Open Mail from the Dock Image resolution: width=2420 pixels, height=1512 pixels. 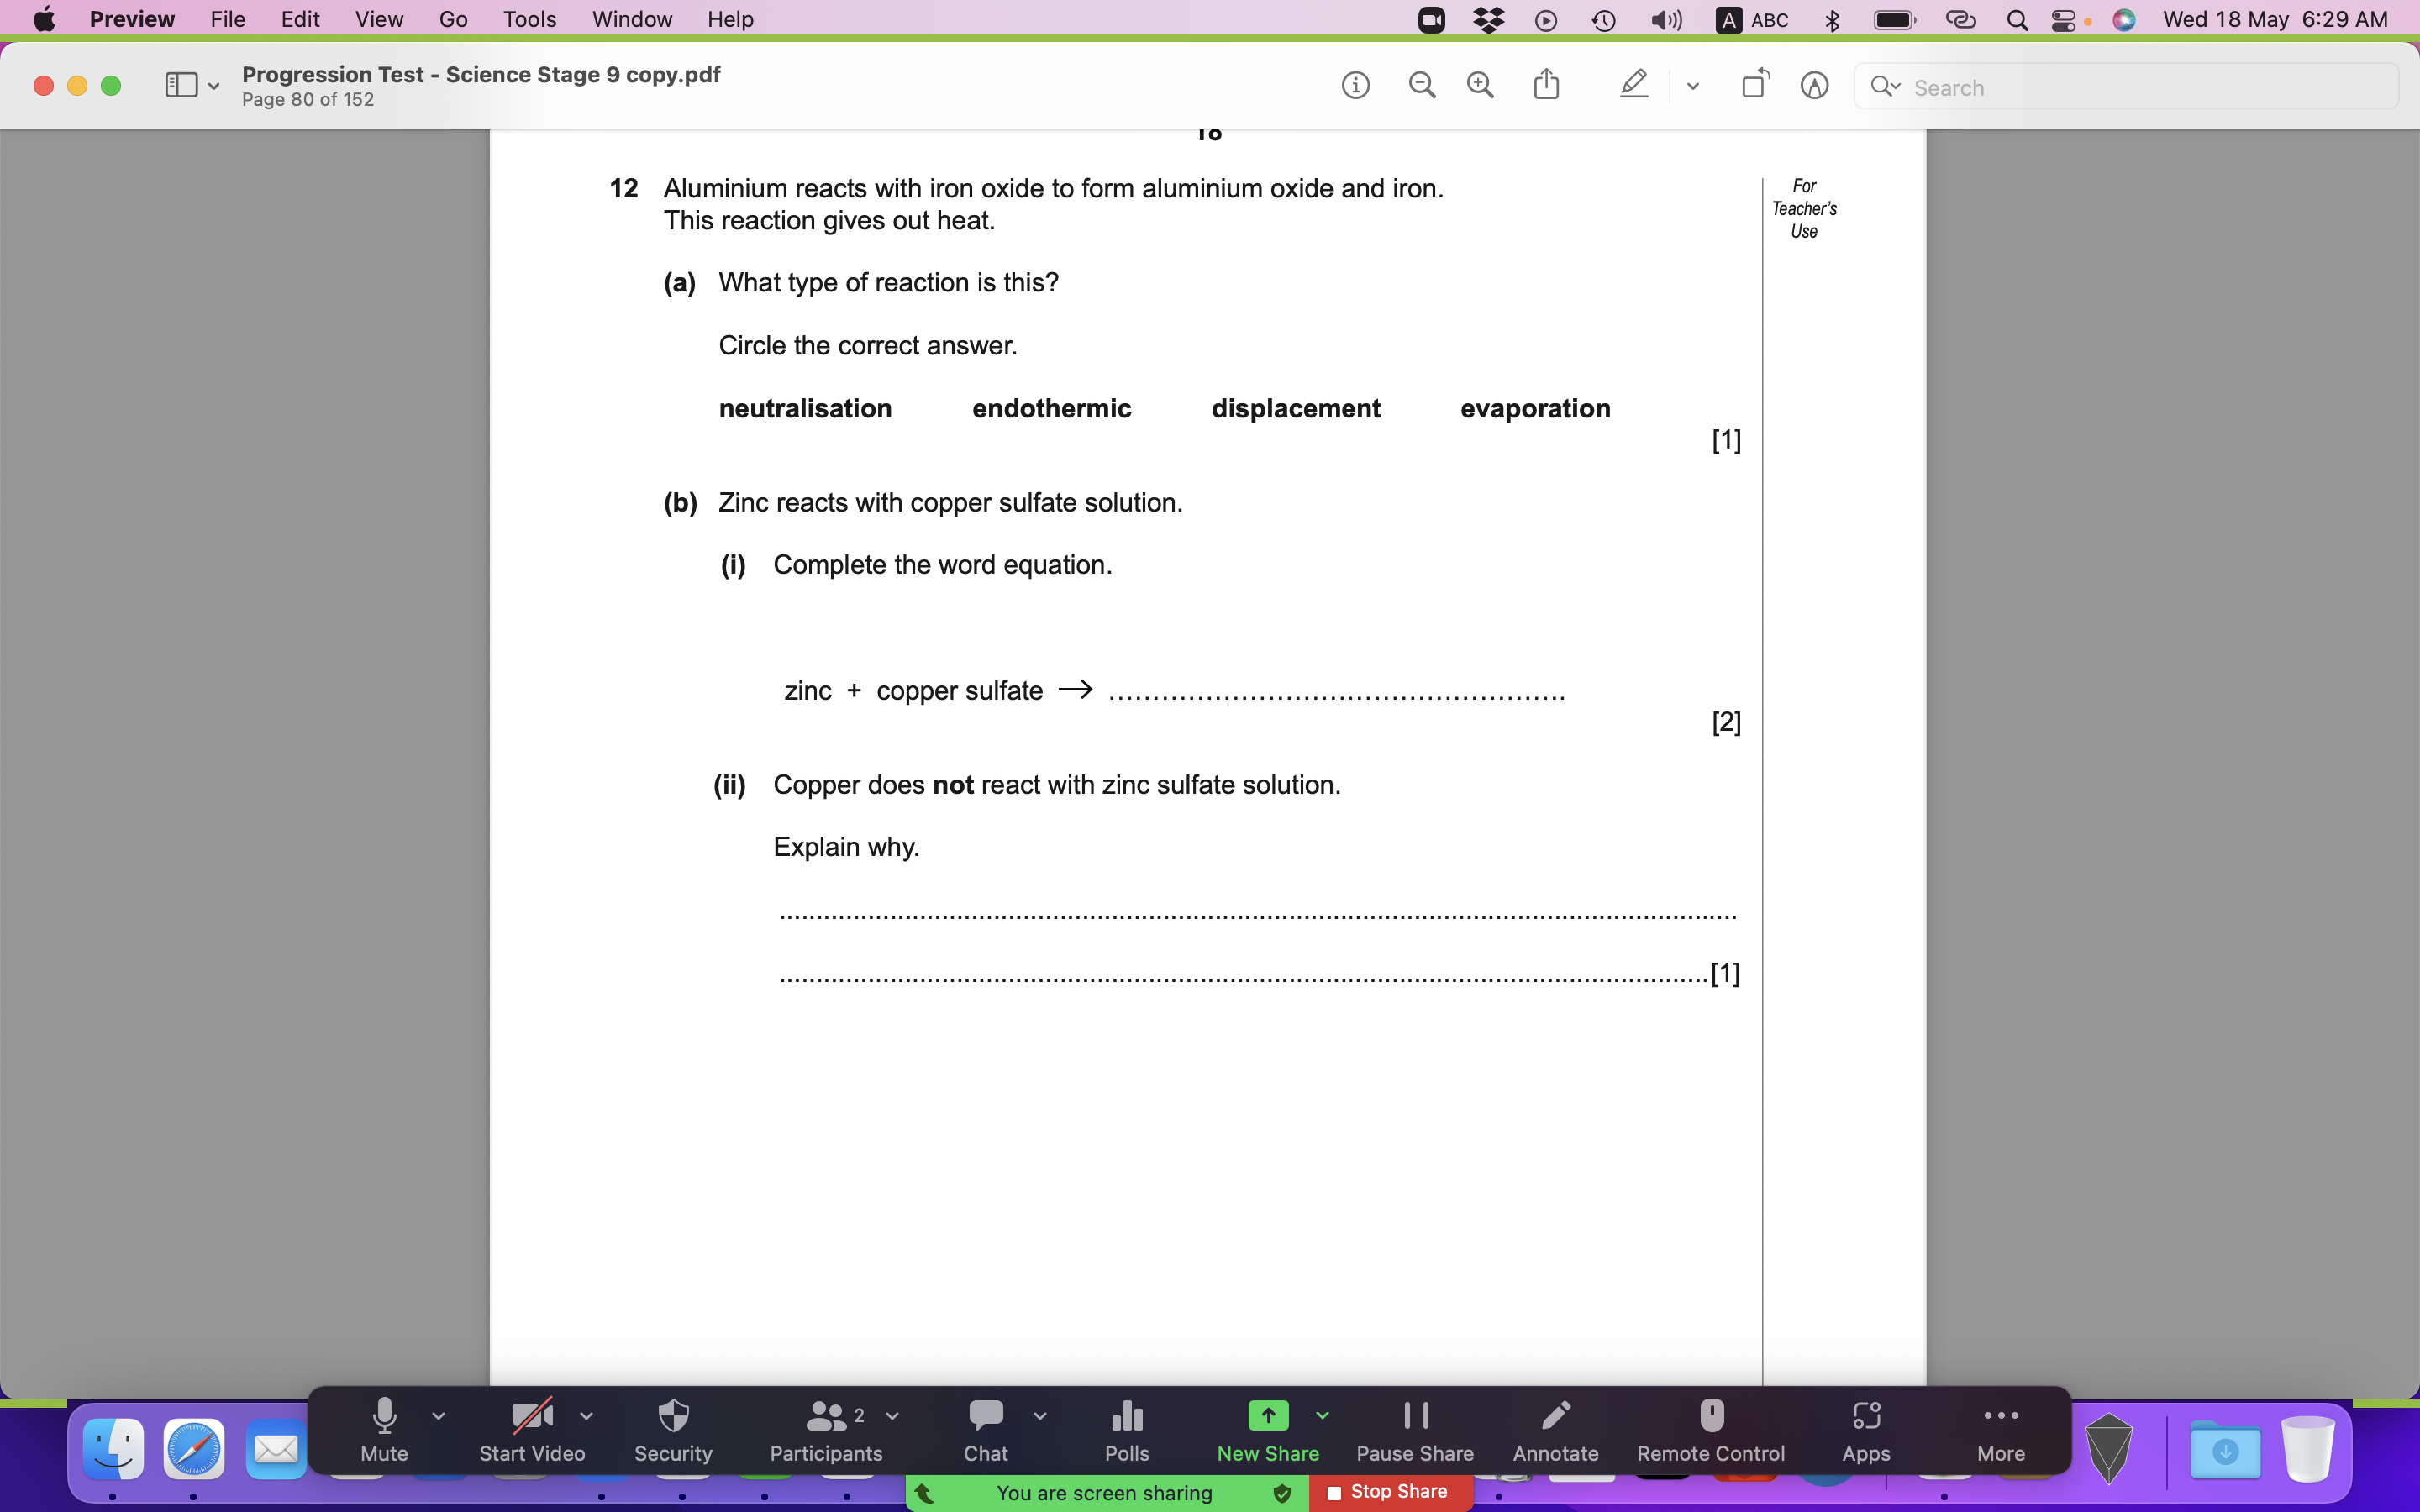tap(275, 1448)
